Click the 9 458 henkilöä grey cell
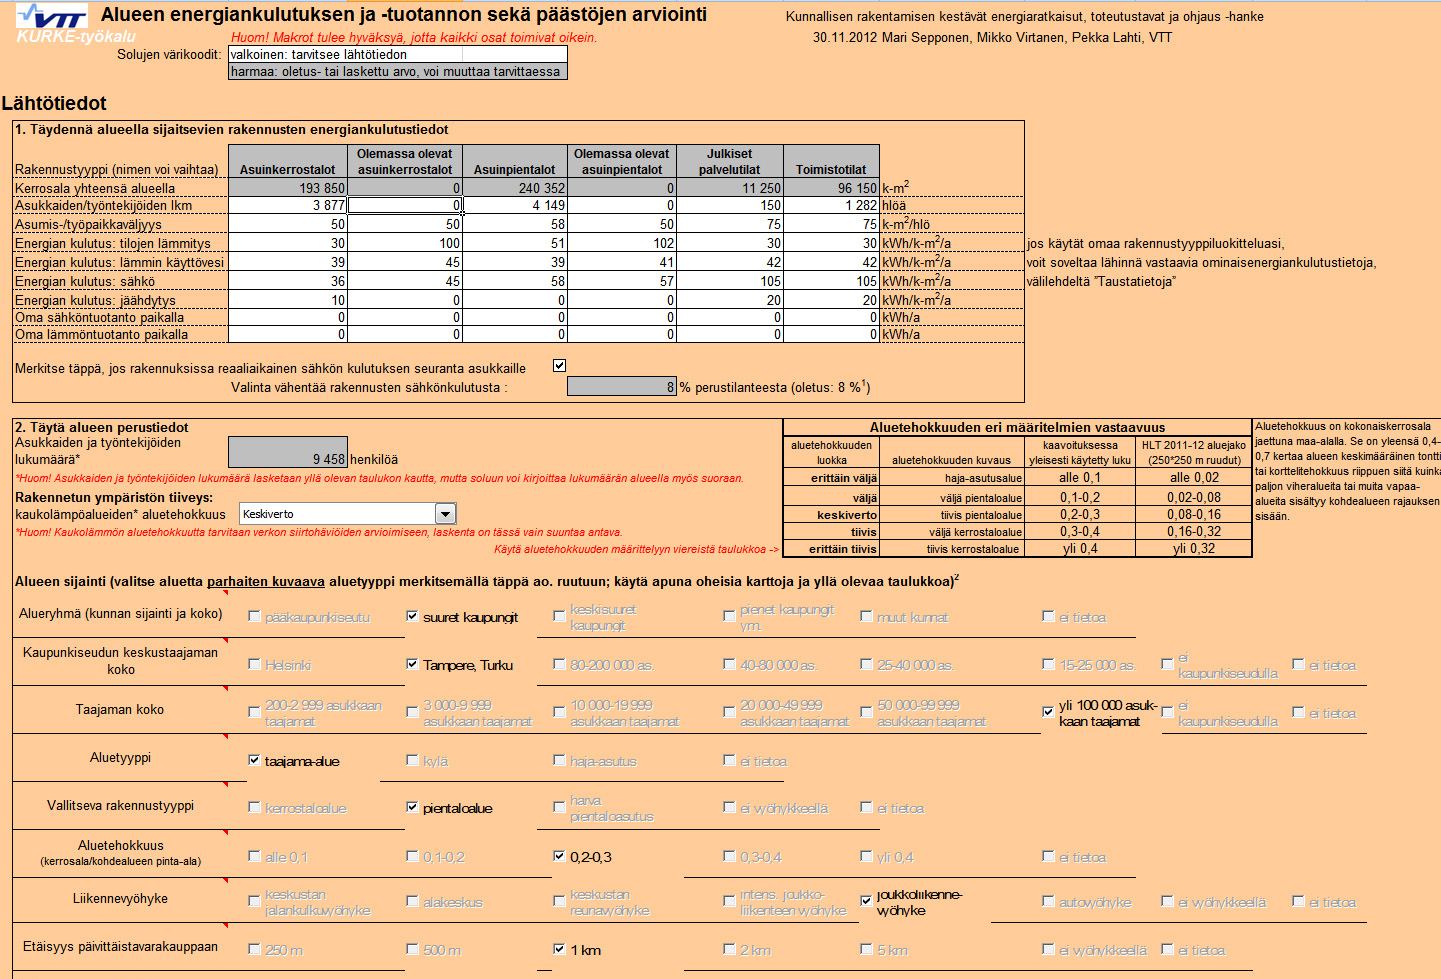Viewport: 1441px width, 979px height. click(288, 452)
